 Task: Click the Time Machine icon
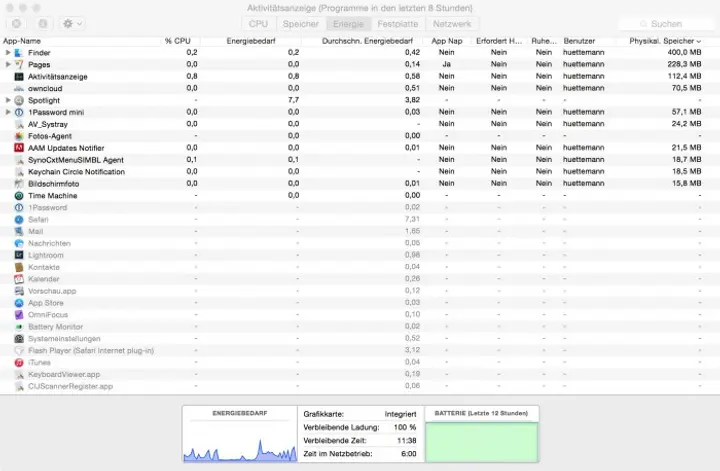point(19,196)
